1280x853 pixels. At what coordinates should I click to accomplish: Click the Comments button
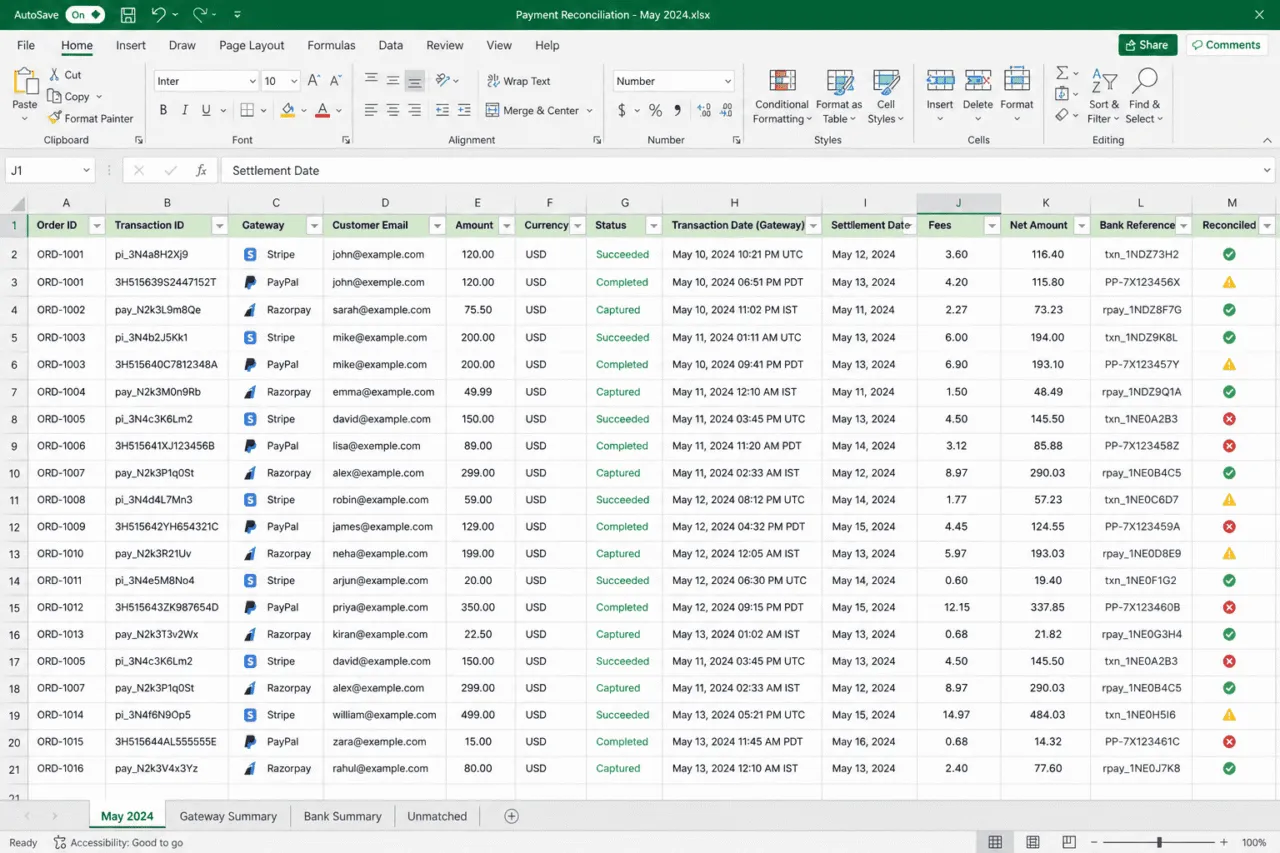tap(1226, 45)
